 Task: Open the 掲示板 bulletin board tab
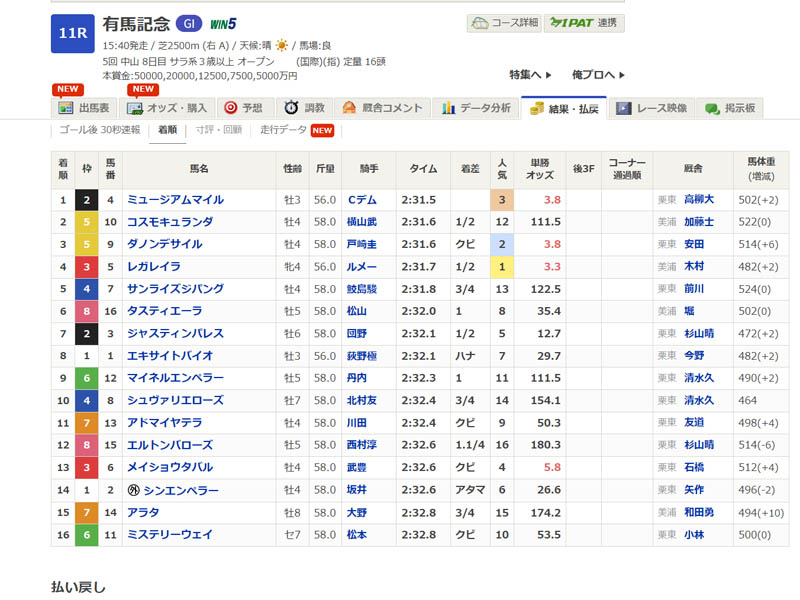(x=730, y=108)
